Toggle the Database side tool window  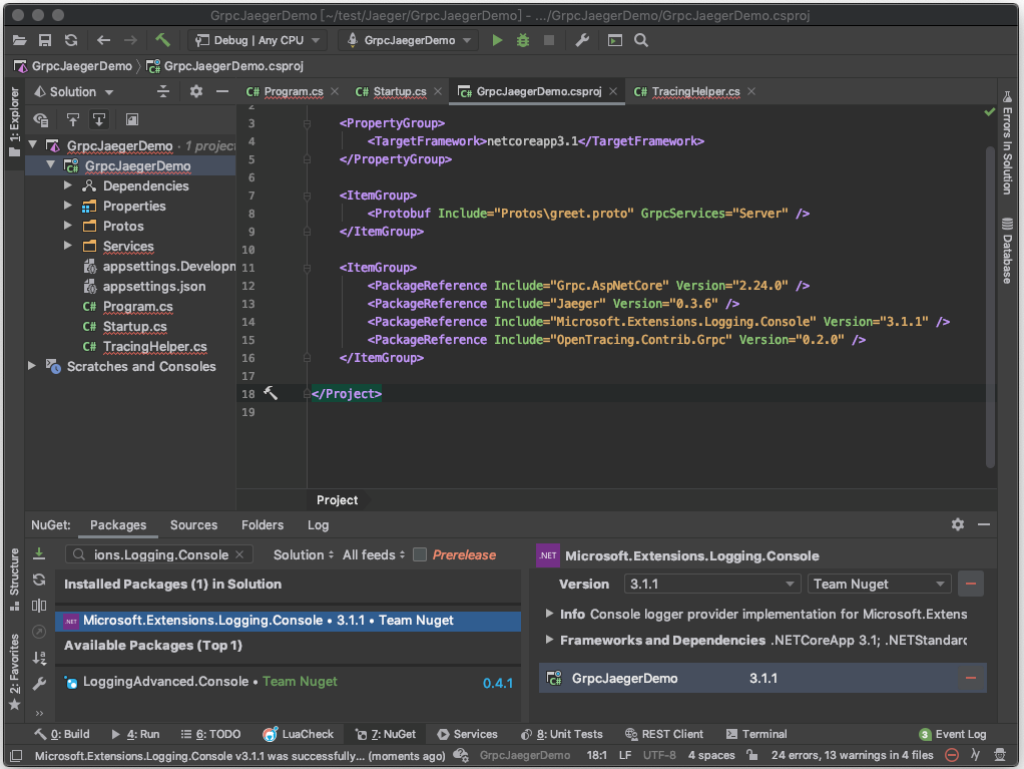click(x=1007, y=251)
